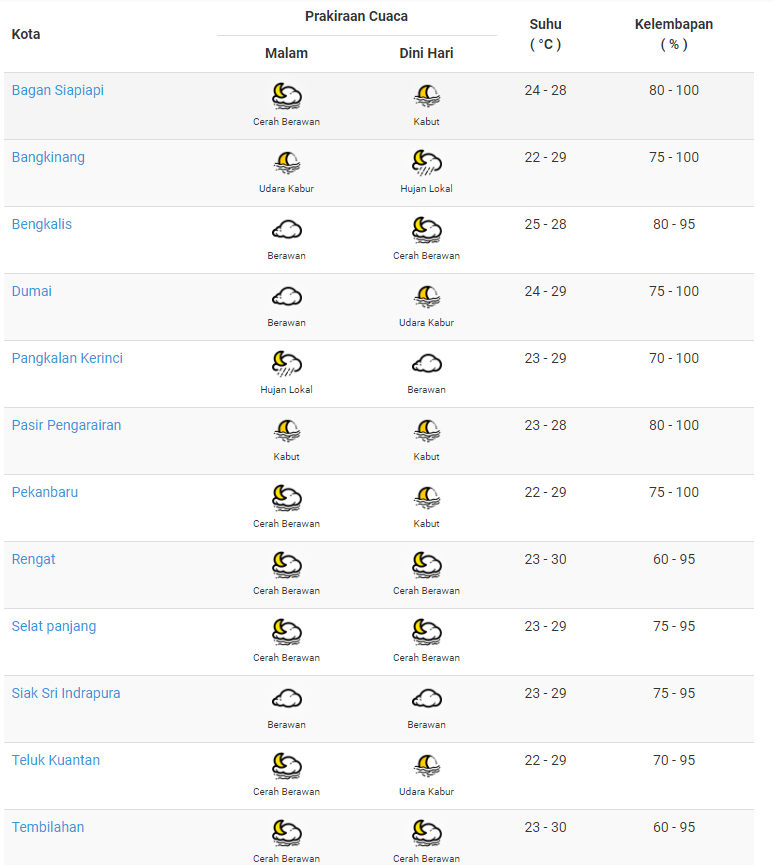Viewport: 774px width, 865px height.
Task: Open the Pekanbaru forecast link
Action: click(x=45, y=492)
